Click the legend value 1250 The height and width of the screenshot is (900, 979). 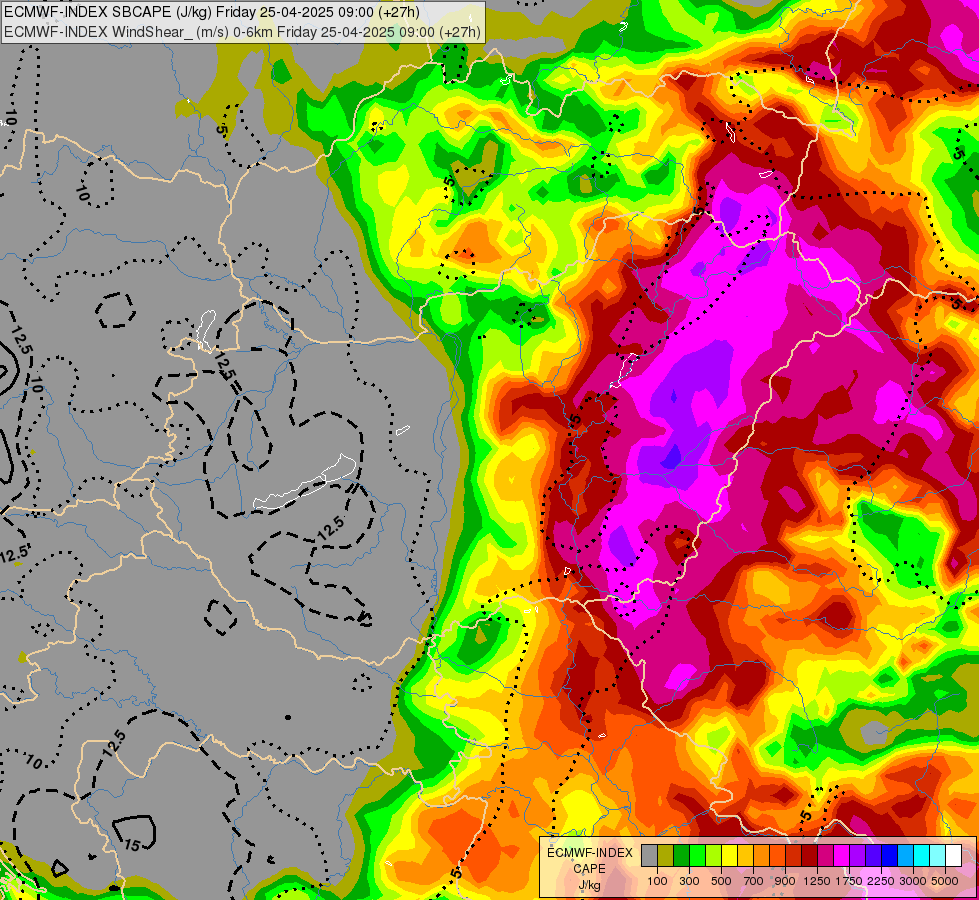(x=817, y=881)
